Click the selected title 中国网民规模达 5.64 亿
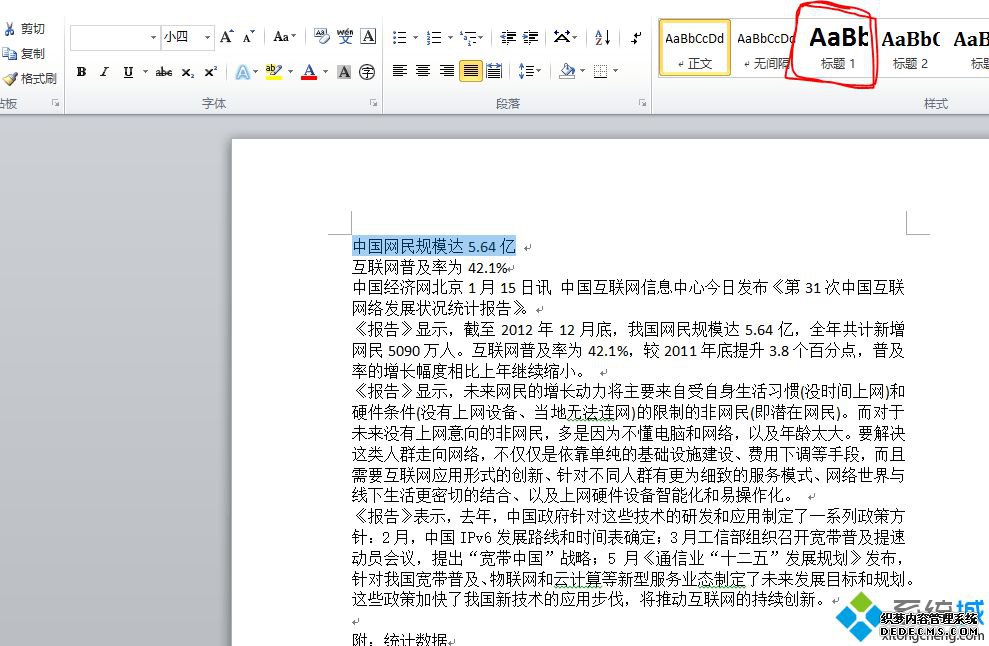Screen dimensions: 989x646 point(434,246)
